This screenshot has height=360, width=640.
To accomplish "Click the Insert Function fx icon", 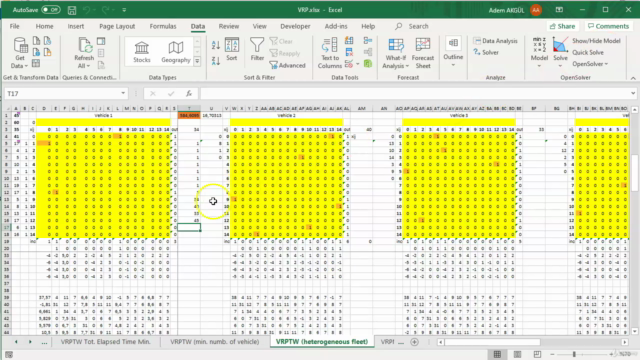I will 189,93.
